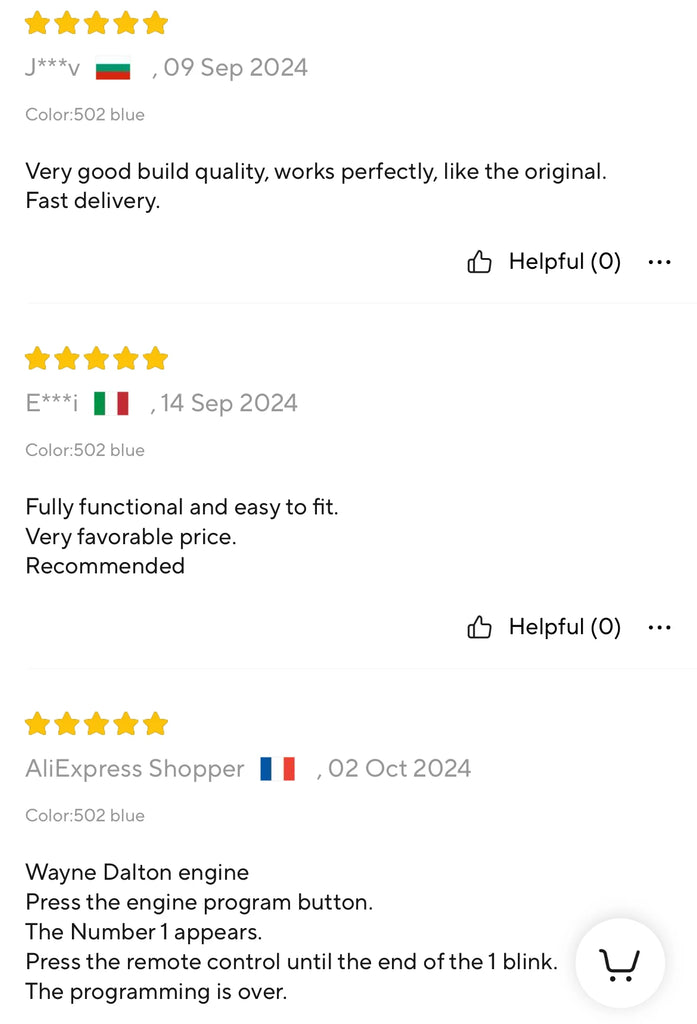
Task: Select reviewer name J***v
Action: pyautogui.click(x=53, y=69)
